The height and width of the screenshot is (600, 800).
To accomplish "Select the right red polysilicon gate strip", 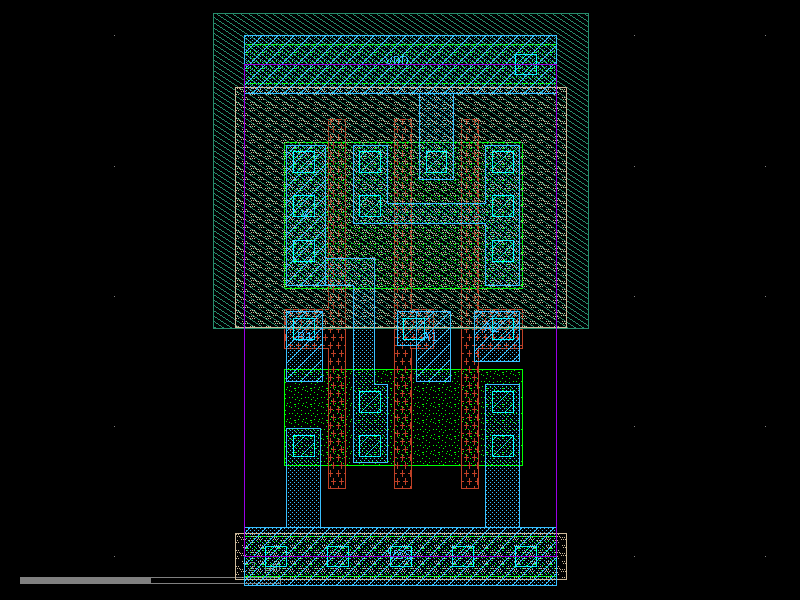I will (470, 304).
